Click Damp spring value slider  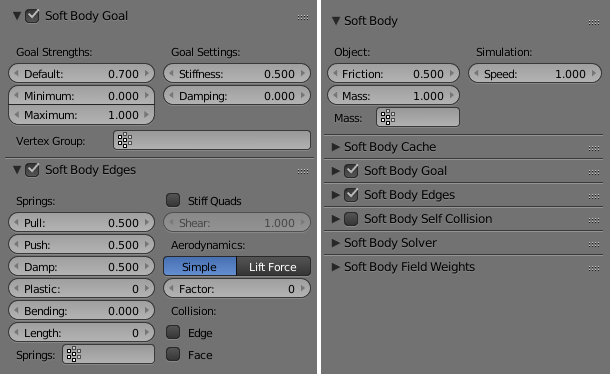click(x=81, y=267)
